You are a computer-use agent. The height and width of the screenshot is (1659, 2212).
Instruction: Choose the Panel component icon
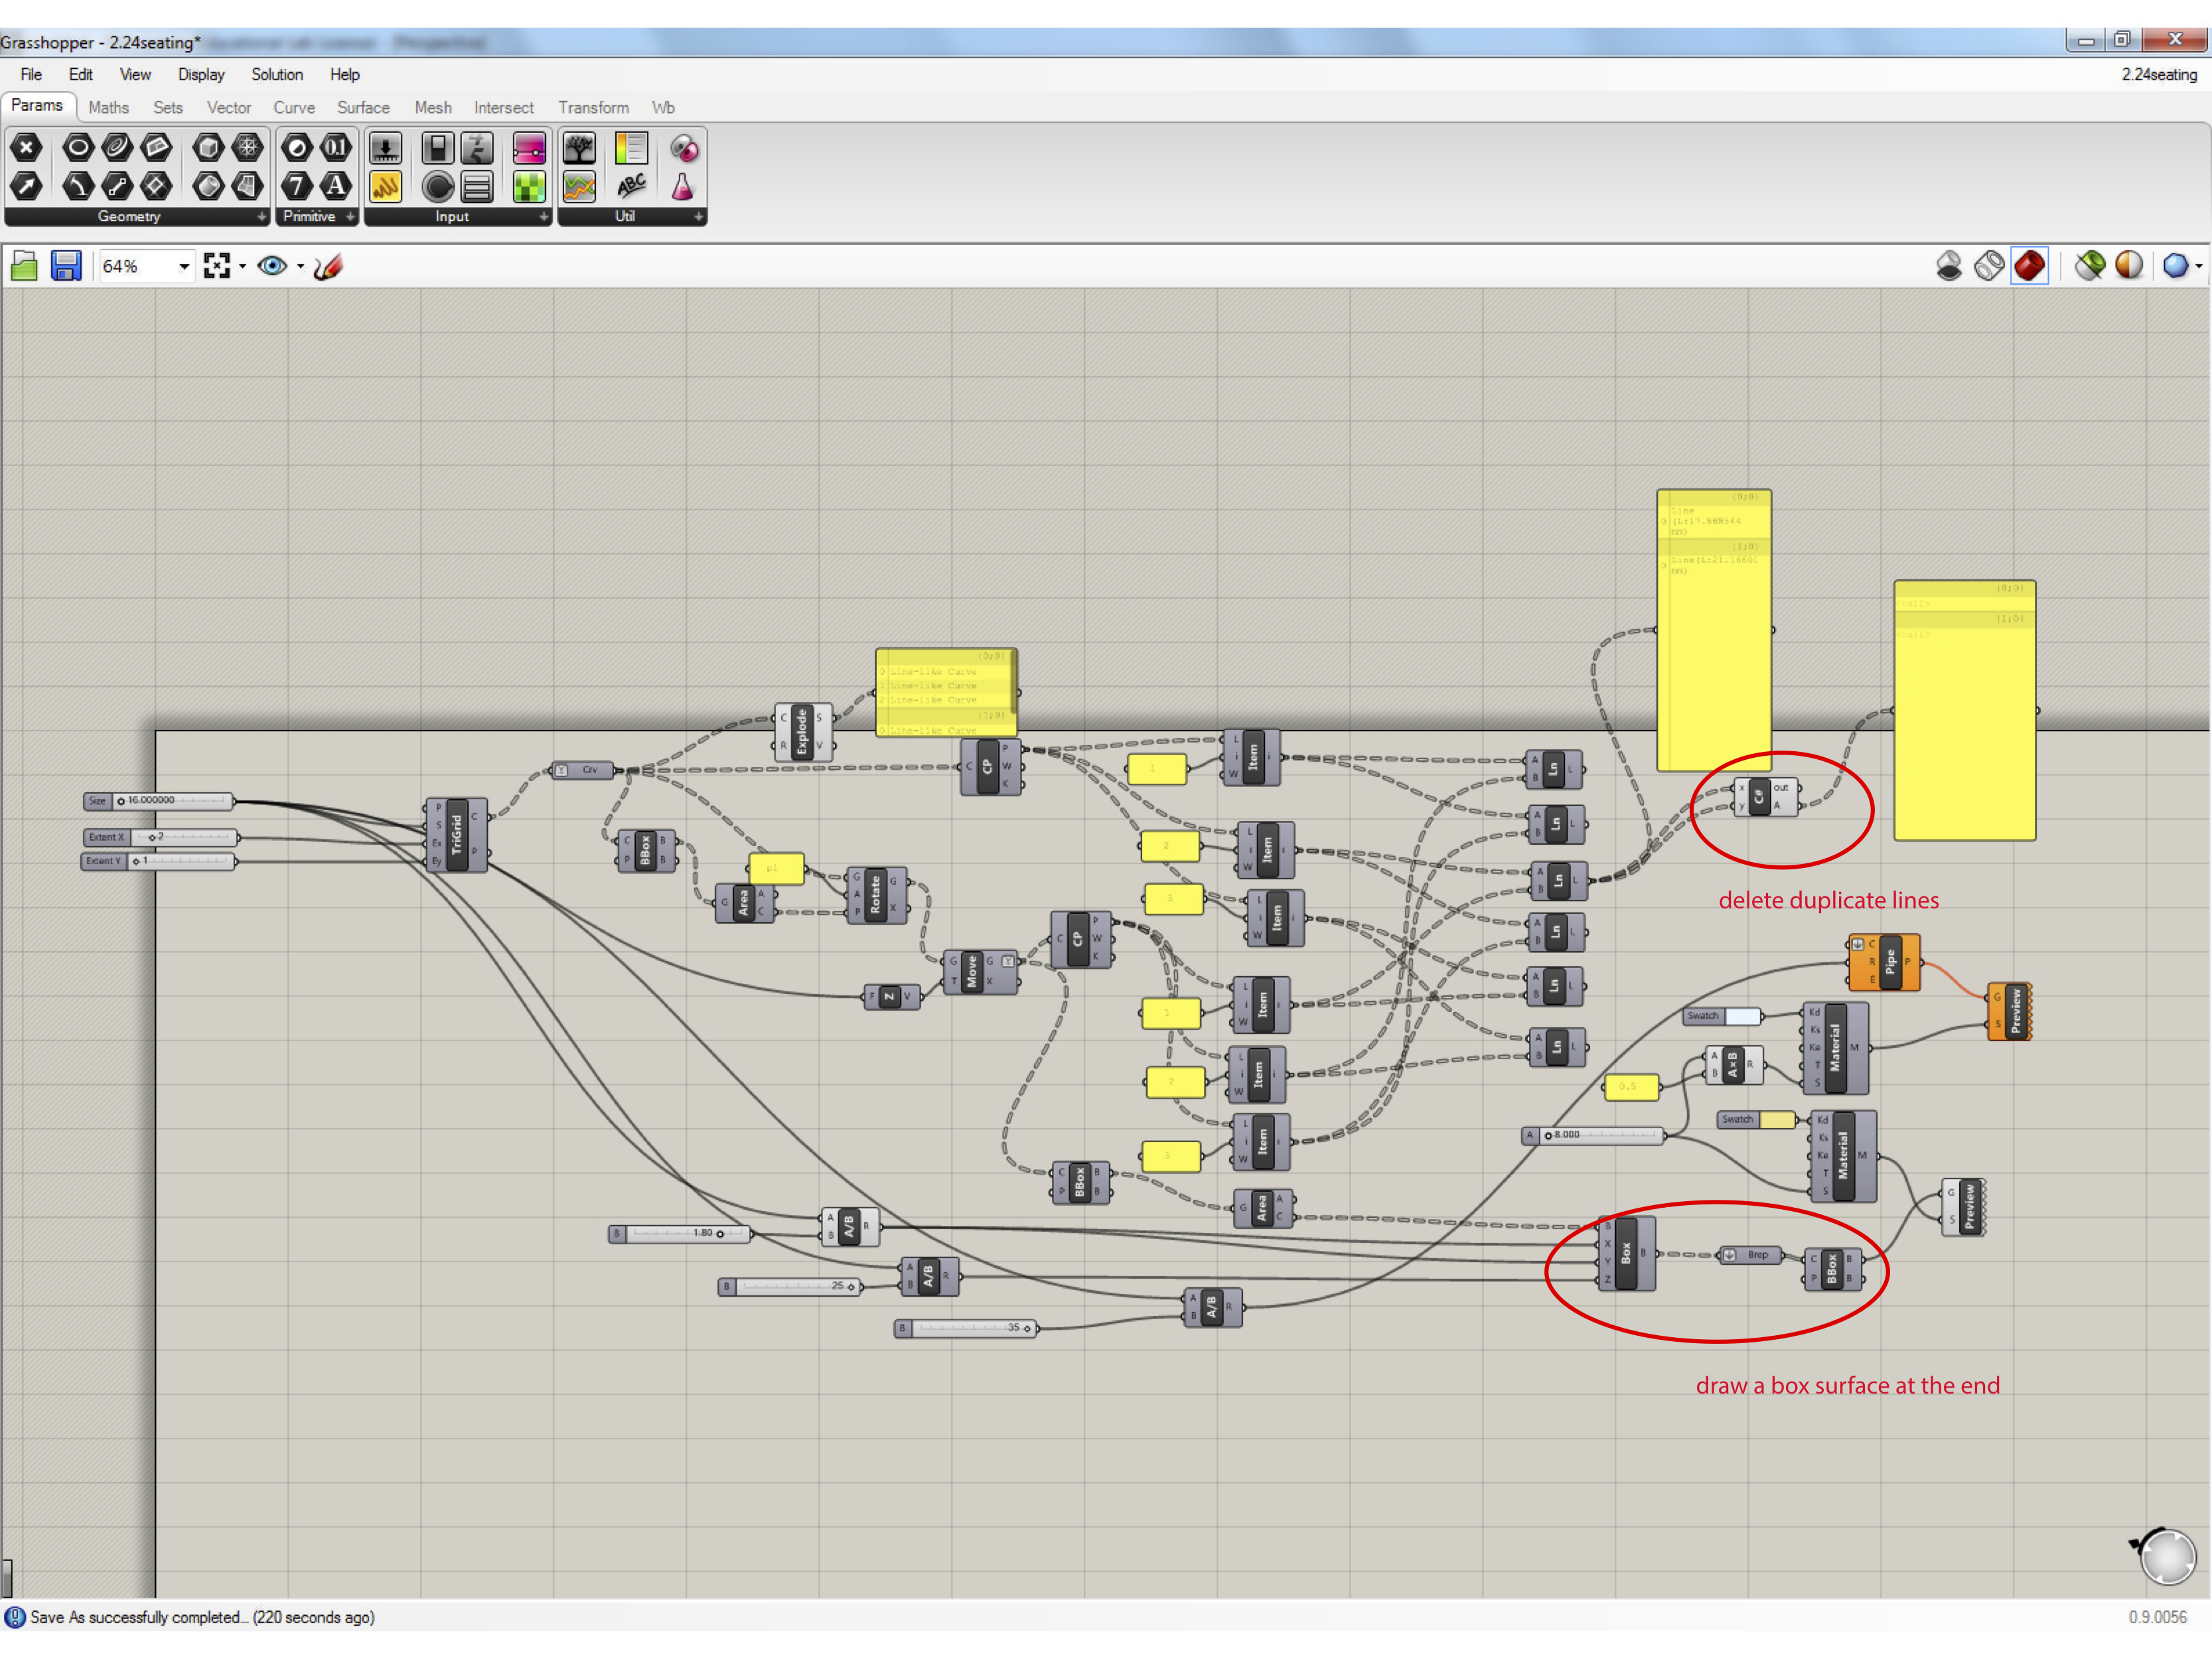pyautogui.click(x=385, y=186)
